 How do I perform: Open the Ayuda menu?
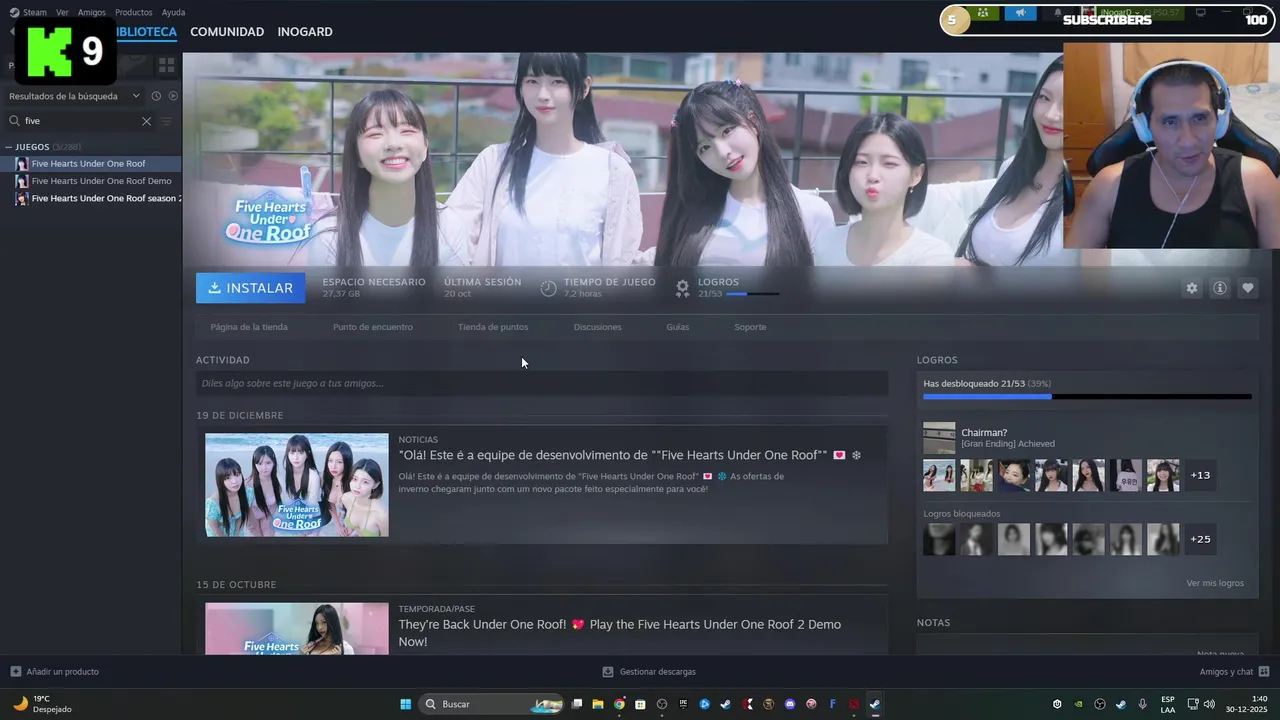click(x=173, y=12)
